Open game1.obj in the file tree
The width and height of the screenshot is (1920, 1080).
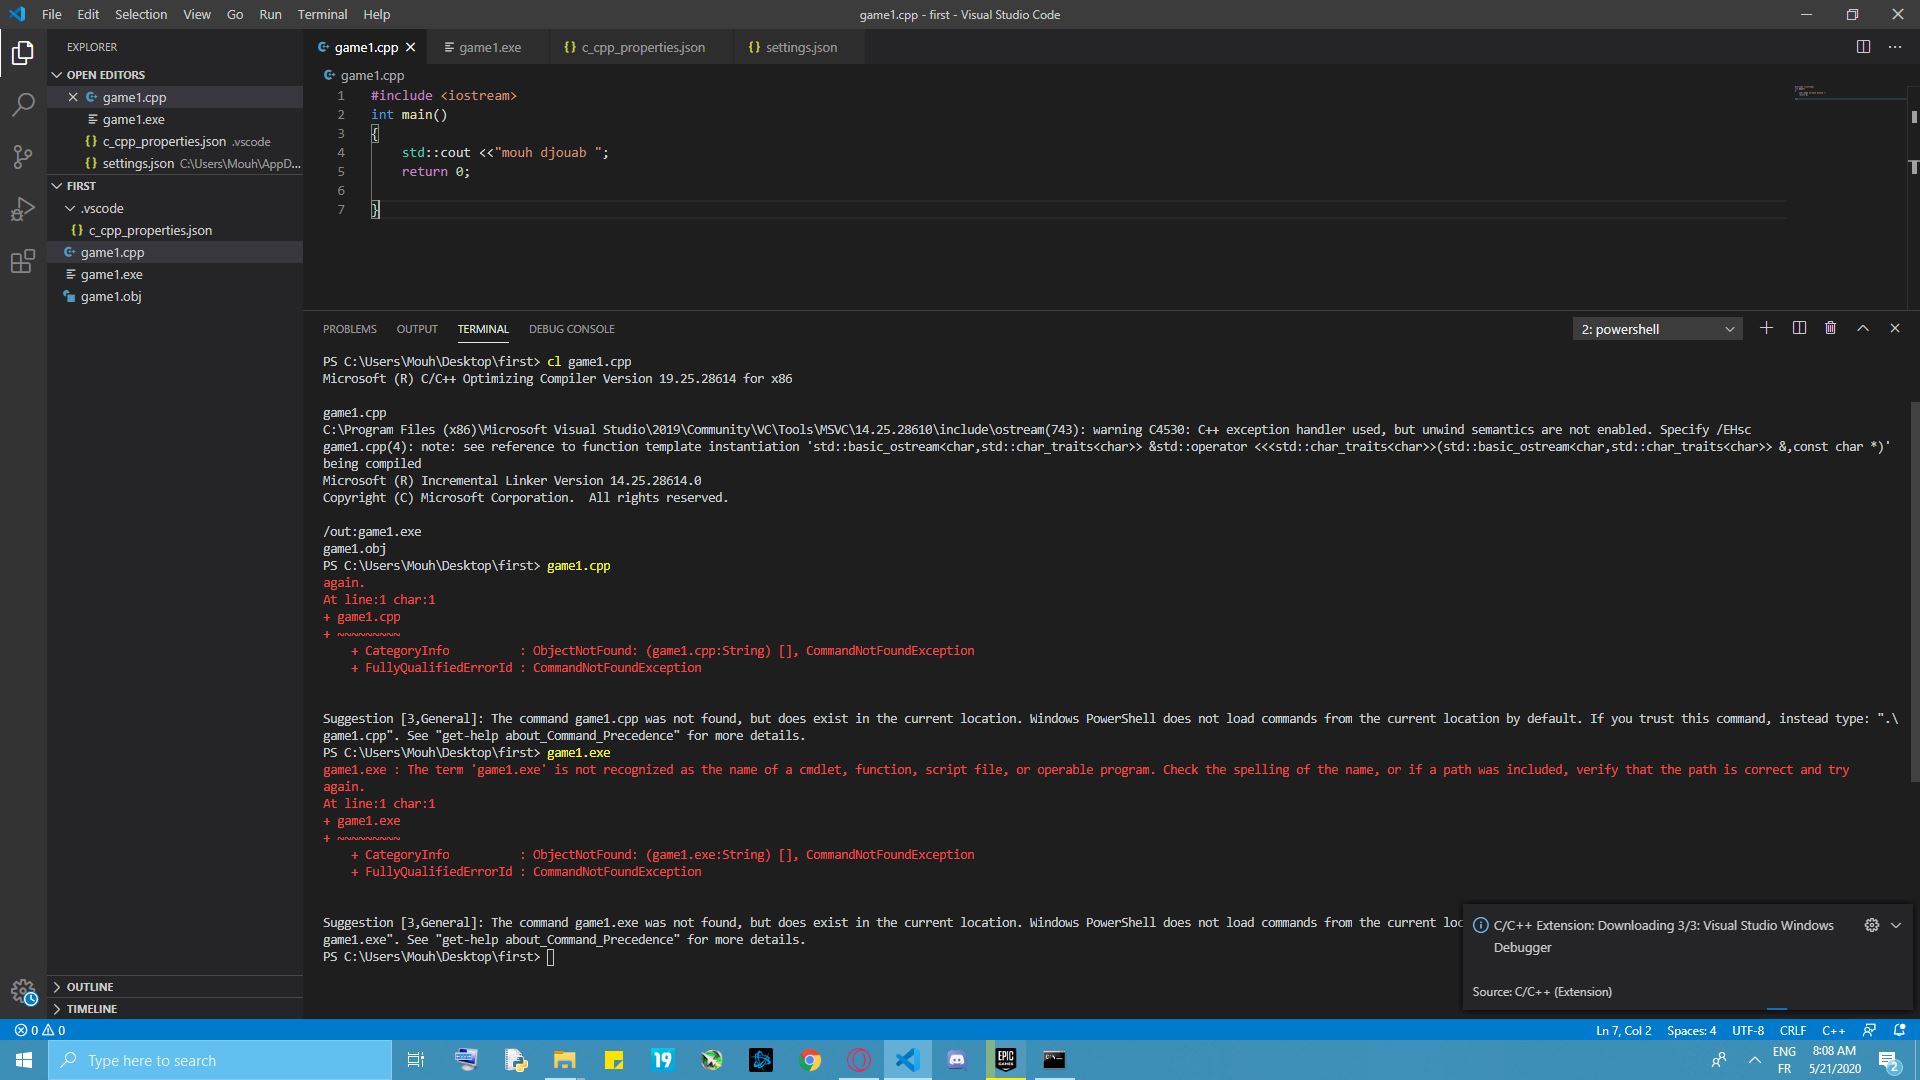(111, 297)
